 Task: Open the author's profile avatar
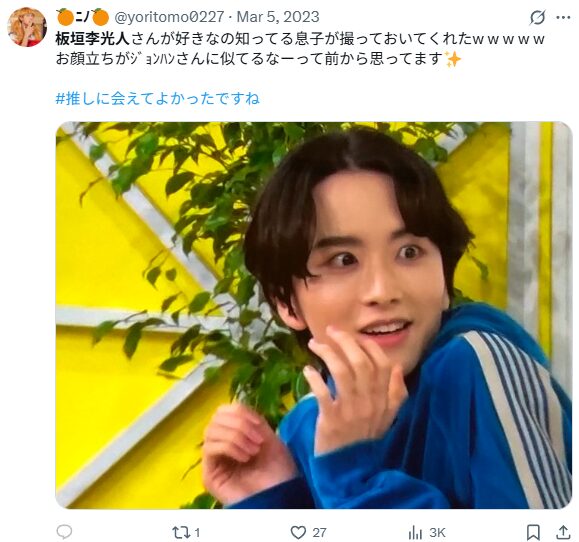27,27
